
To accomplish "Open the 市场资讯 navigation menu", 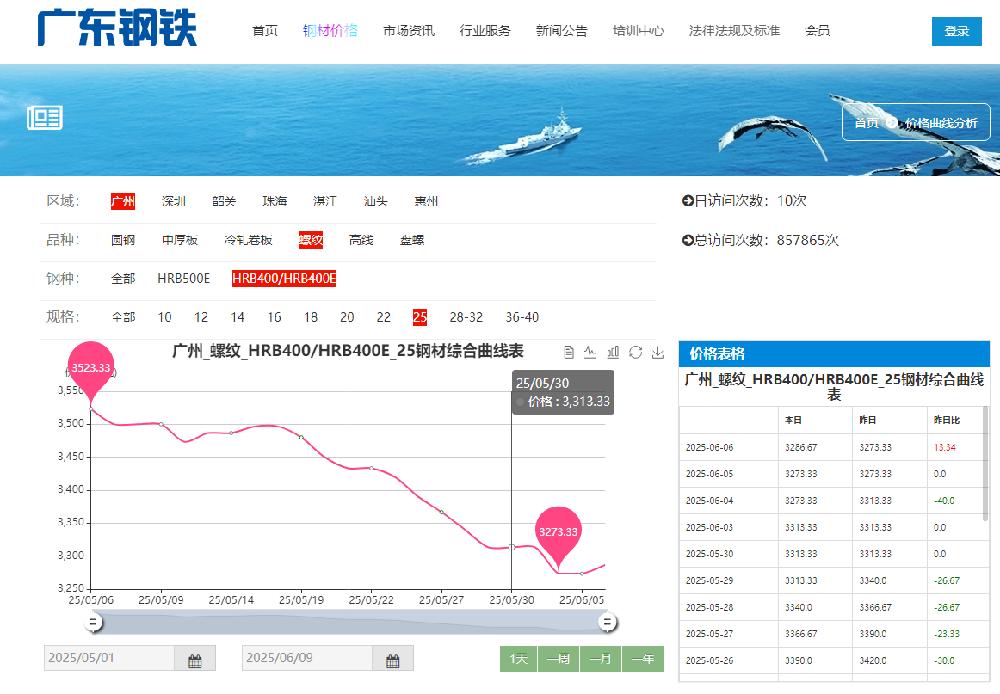I will [409, 31].
